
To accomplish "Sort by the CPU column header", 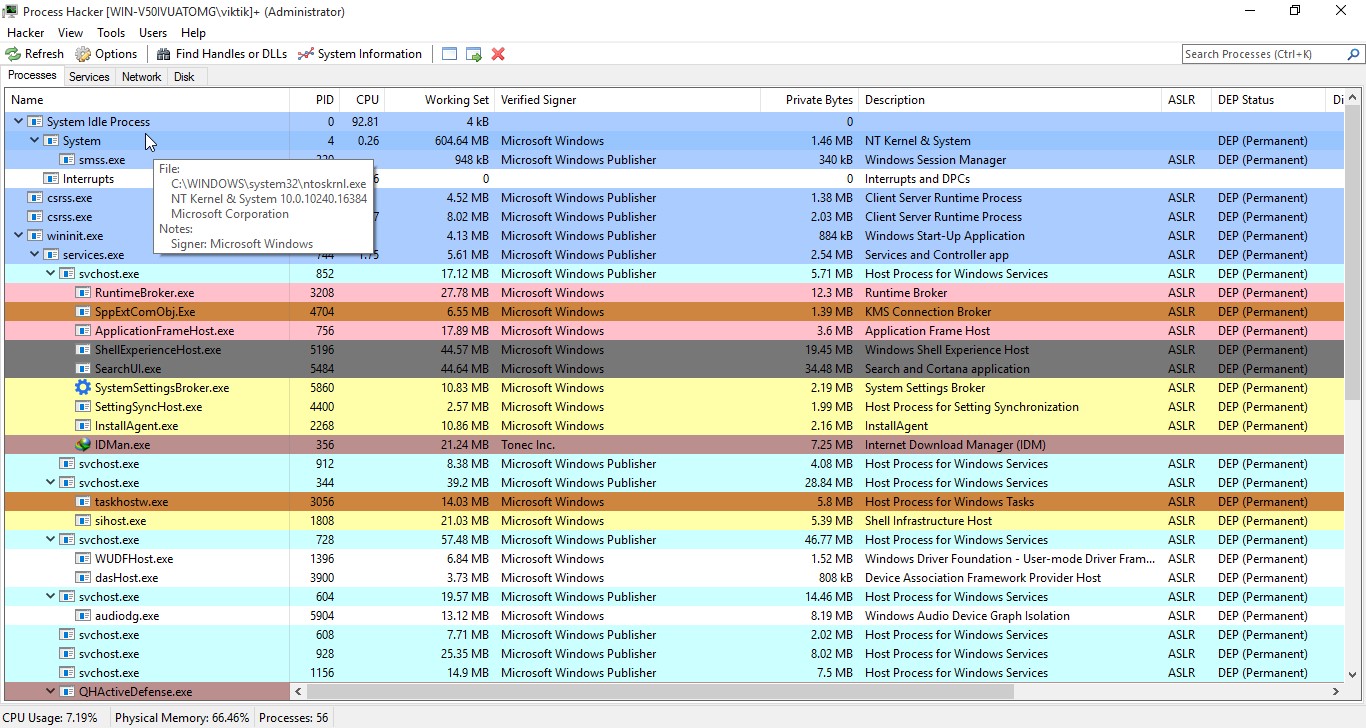I will pyautogui.click(x=367, y=100).
